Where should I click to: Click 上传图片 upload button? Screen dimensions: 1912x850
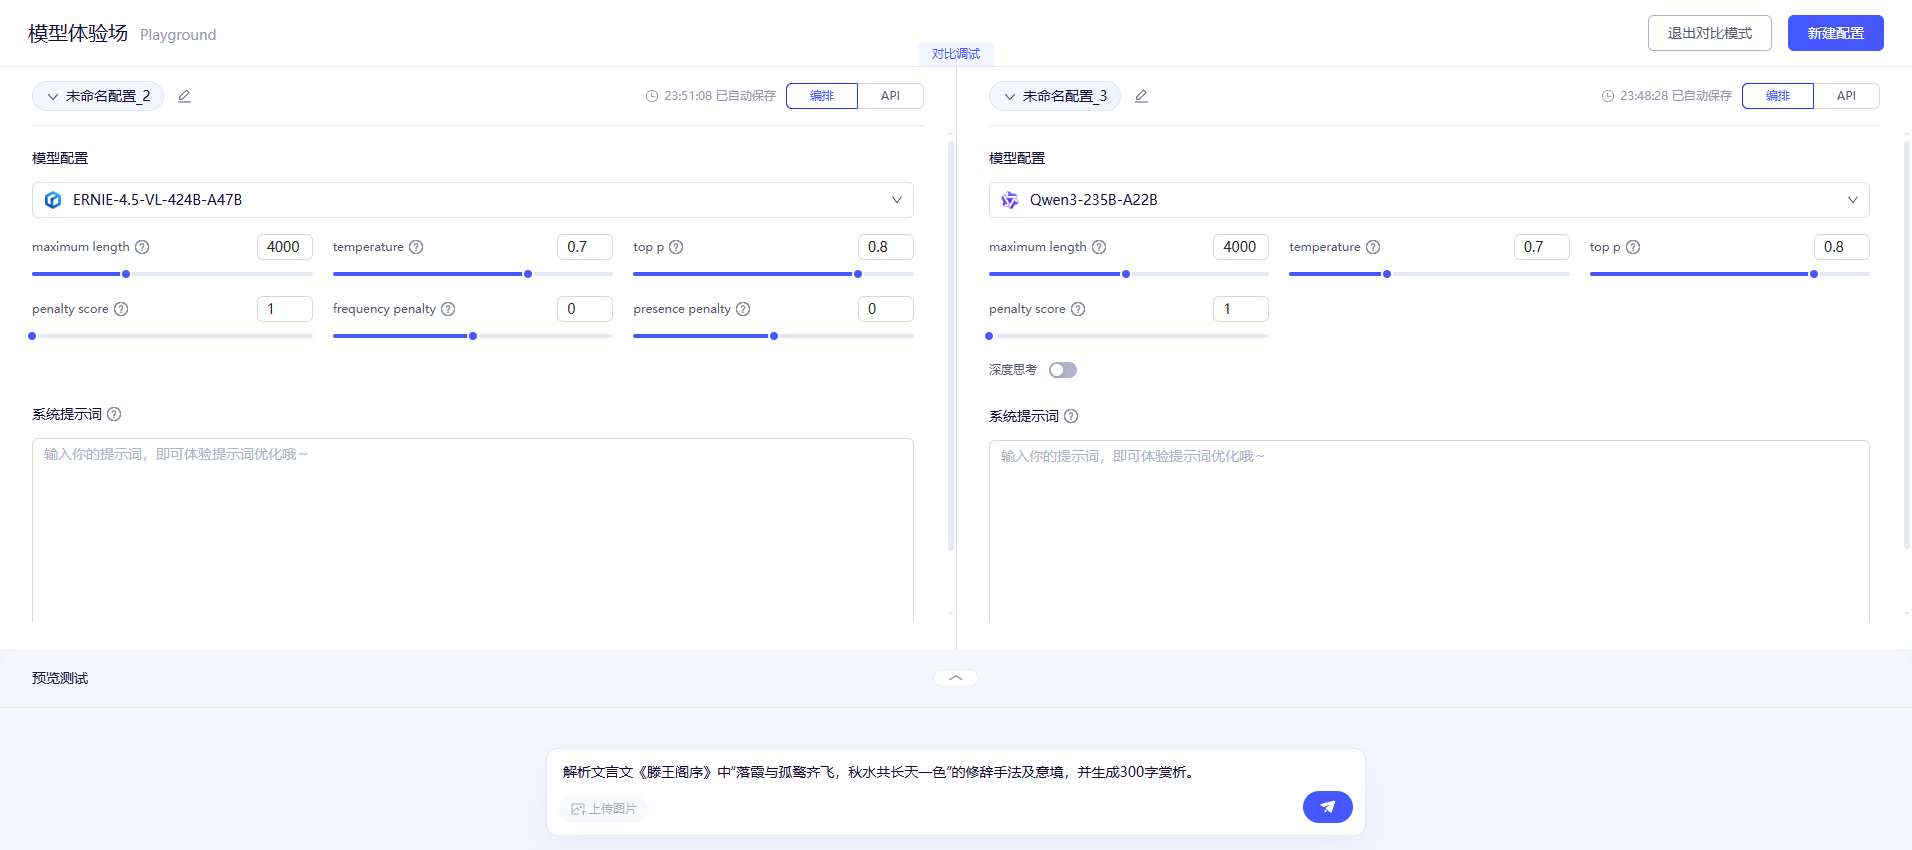coord(604,808)
